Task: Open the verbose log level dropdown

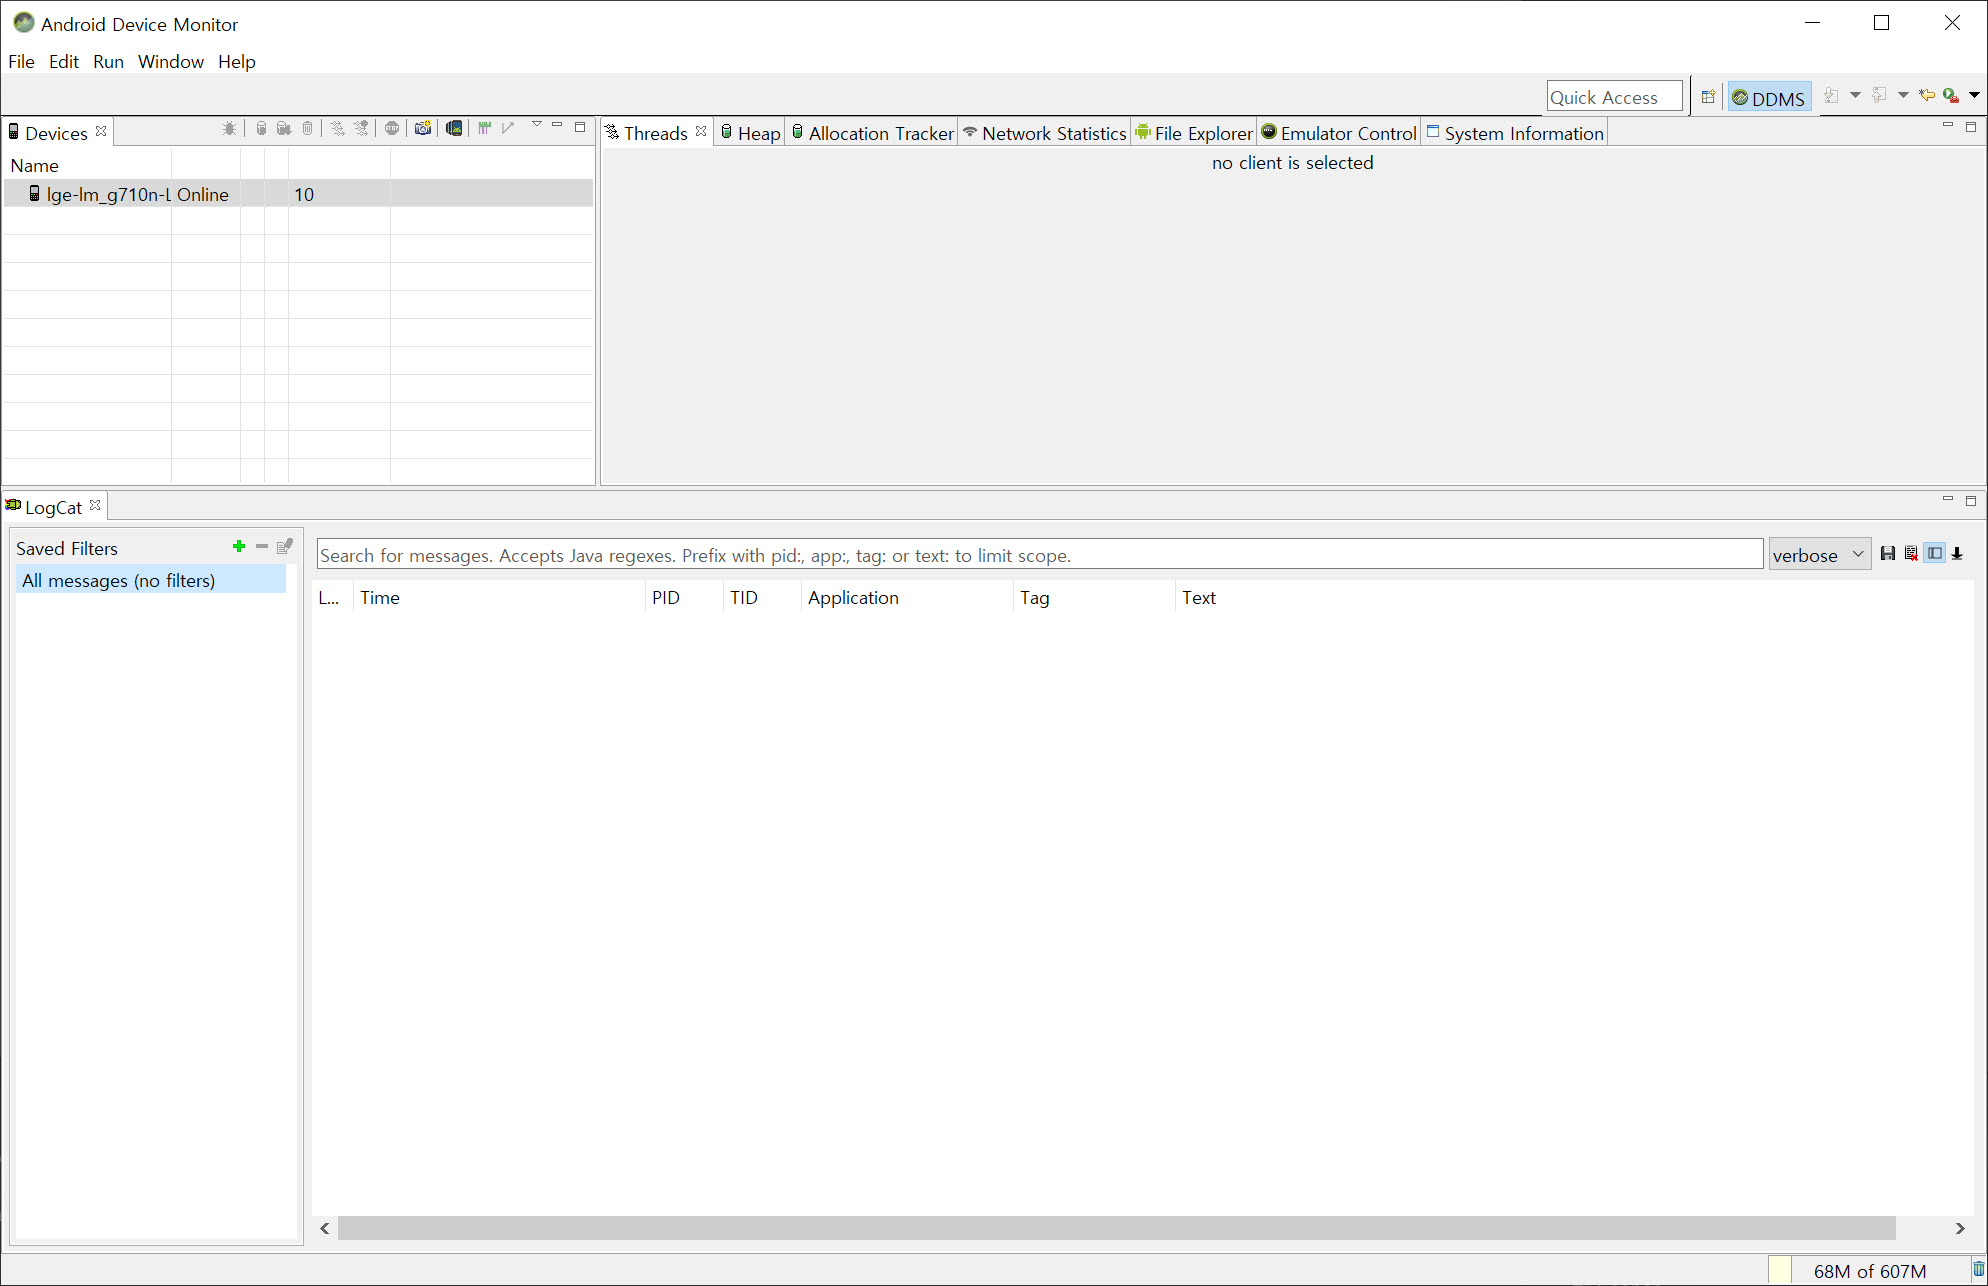Action: click(x=1819, y=555)
